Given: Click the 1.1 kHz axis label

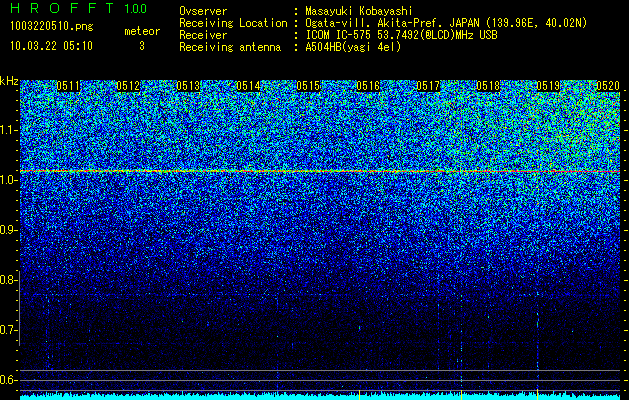Looking at the screenshot, I should click(8, 130).
